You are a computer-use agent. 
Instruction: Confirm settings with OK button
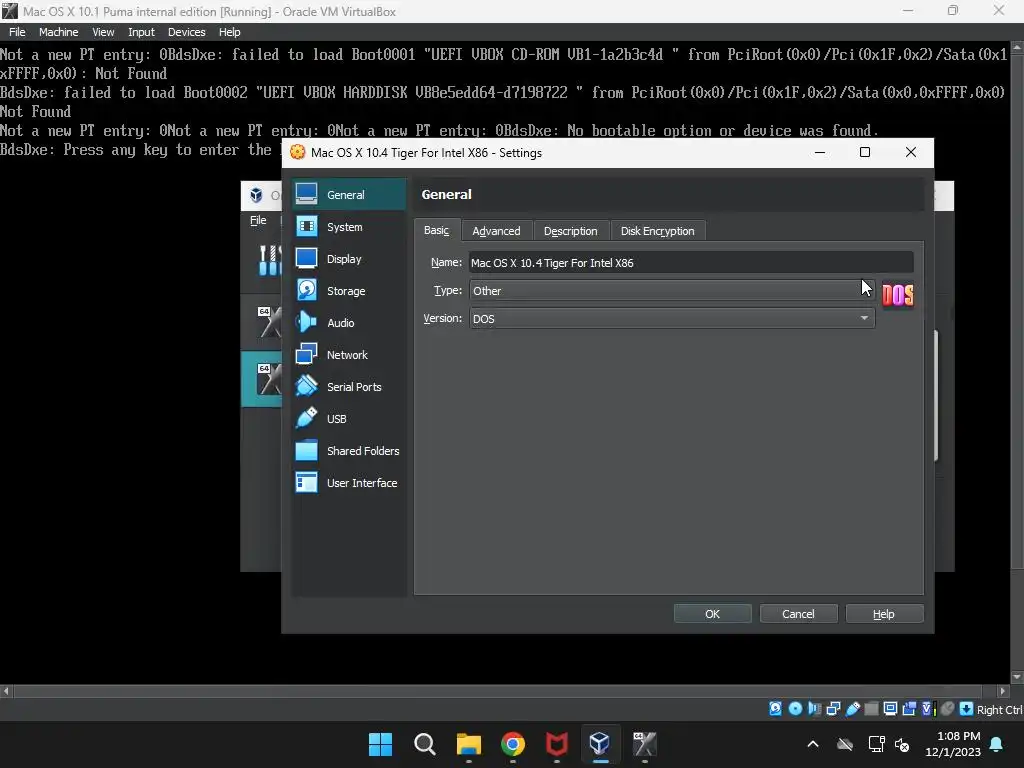click(712, 614)
